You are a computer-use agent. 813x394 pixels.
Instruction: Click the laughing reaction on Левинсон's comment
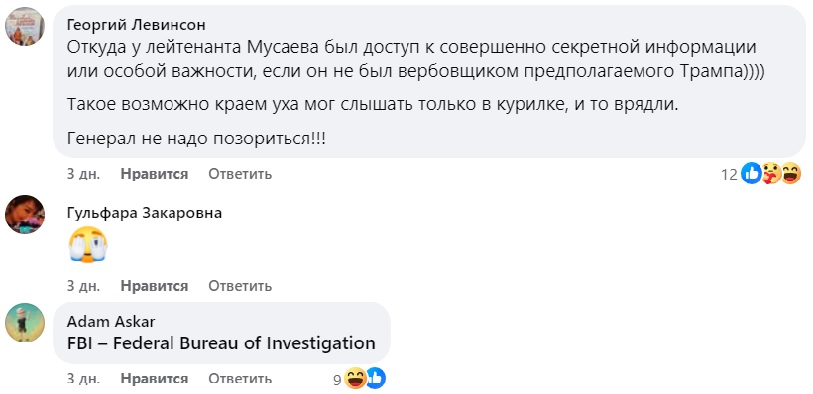point(791,173)
